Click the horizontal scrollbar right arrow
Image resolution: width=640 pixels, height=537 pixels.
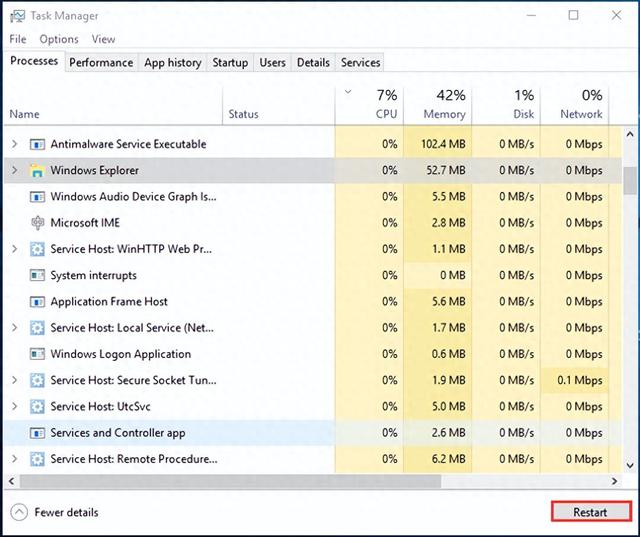pyautogui.click(x=614, y=482)
